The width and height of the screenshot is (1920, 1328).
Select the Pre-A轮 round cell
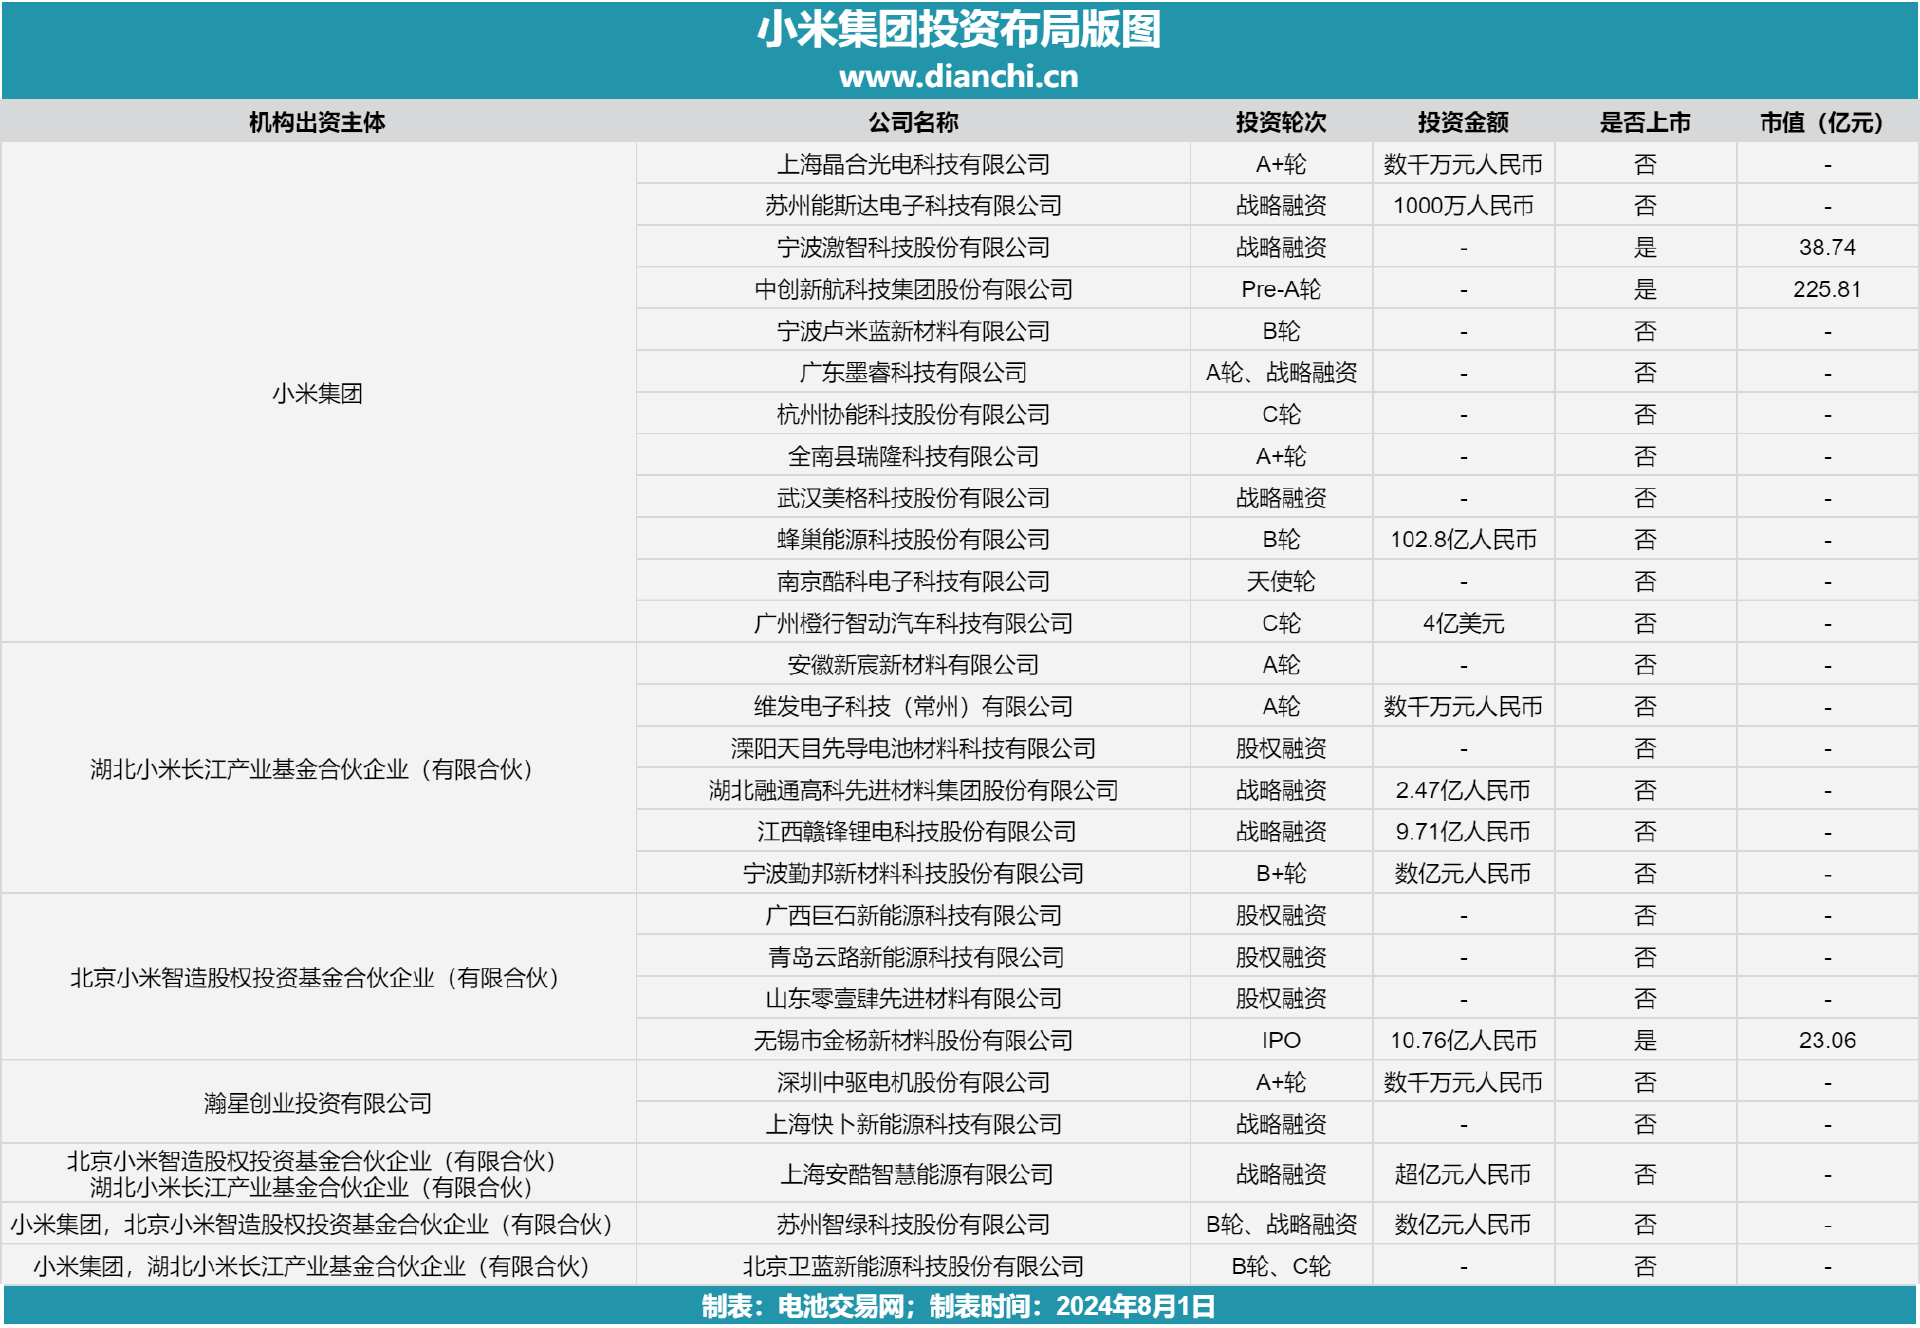tap(1281, 289)
